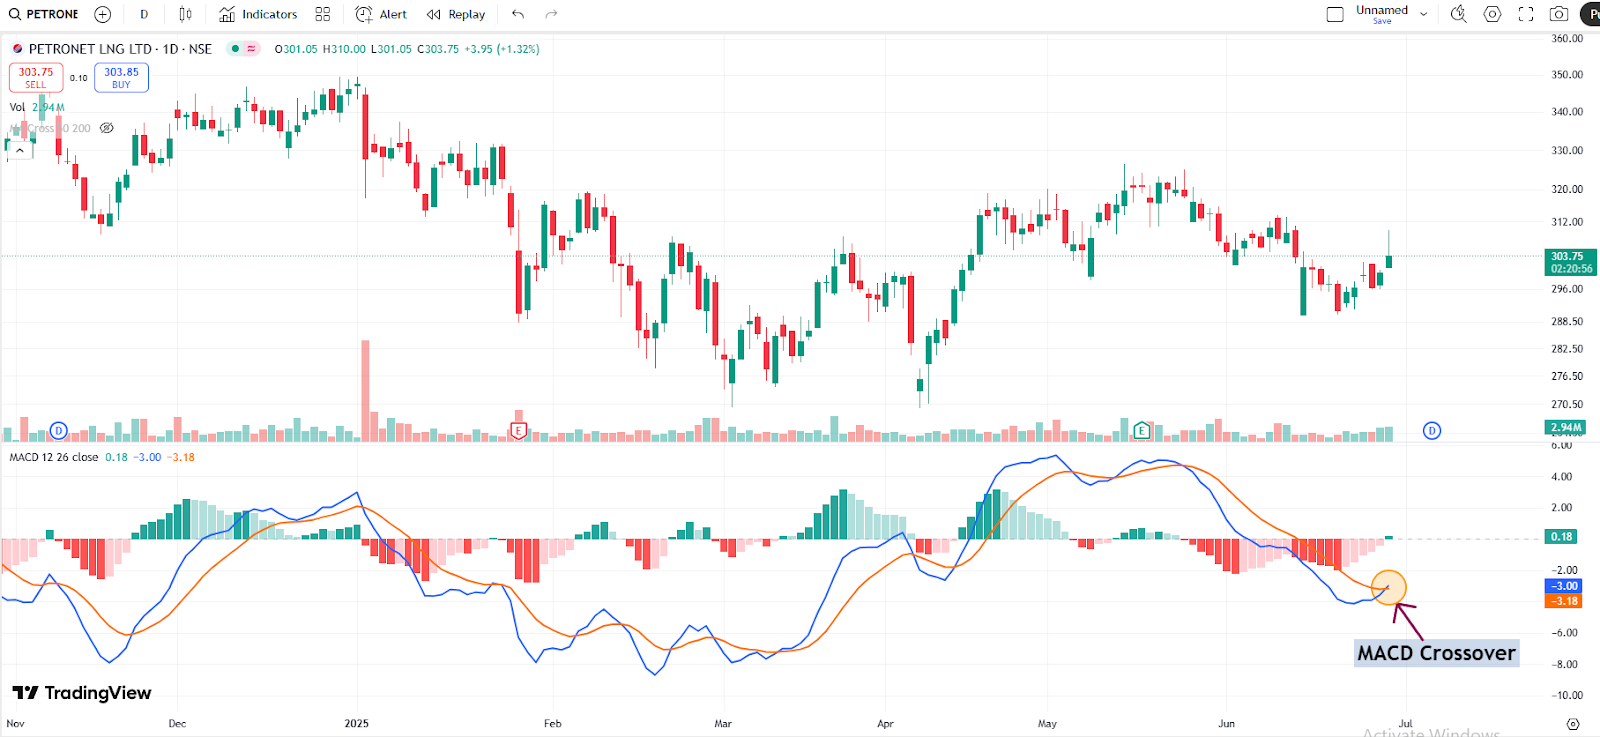Click the 0.10 spread value
Screen dimensions: 1600x737
[x=78, y=78]
